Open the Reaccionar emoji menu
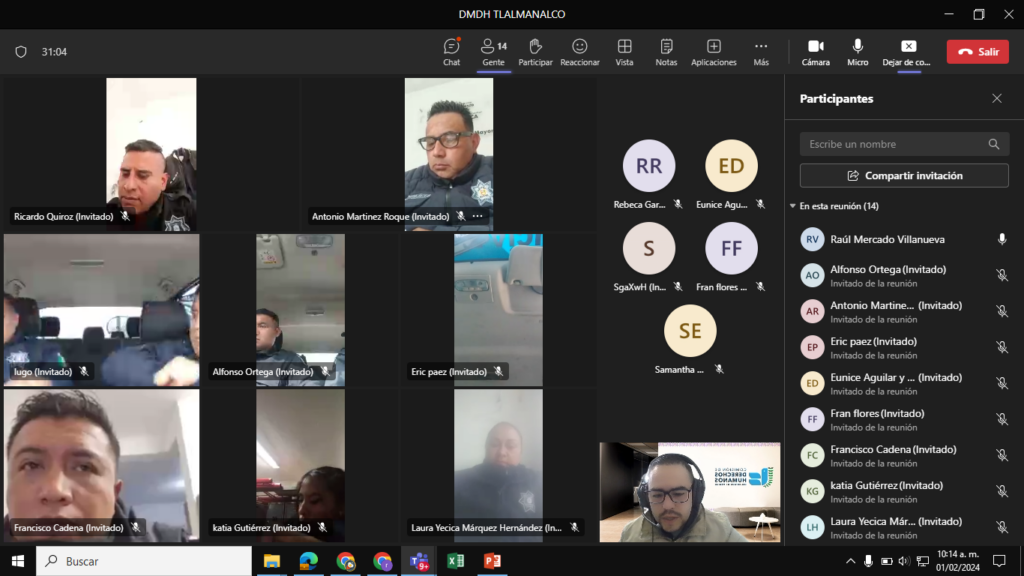Viewport: 1024px width, 576px height. tap(579, 52)
